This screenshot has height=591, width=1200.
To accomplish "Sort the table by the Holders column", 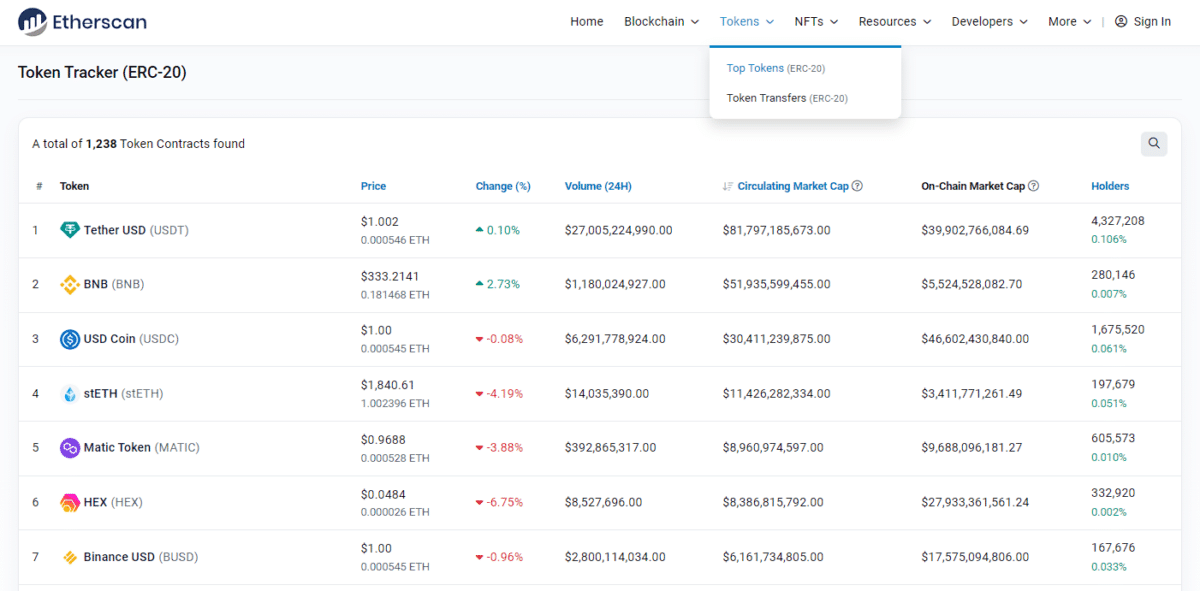I will tap(1112, 185).
